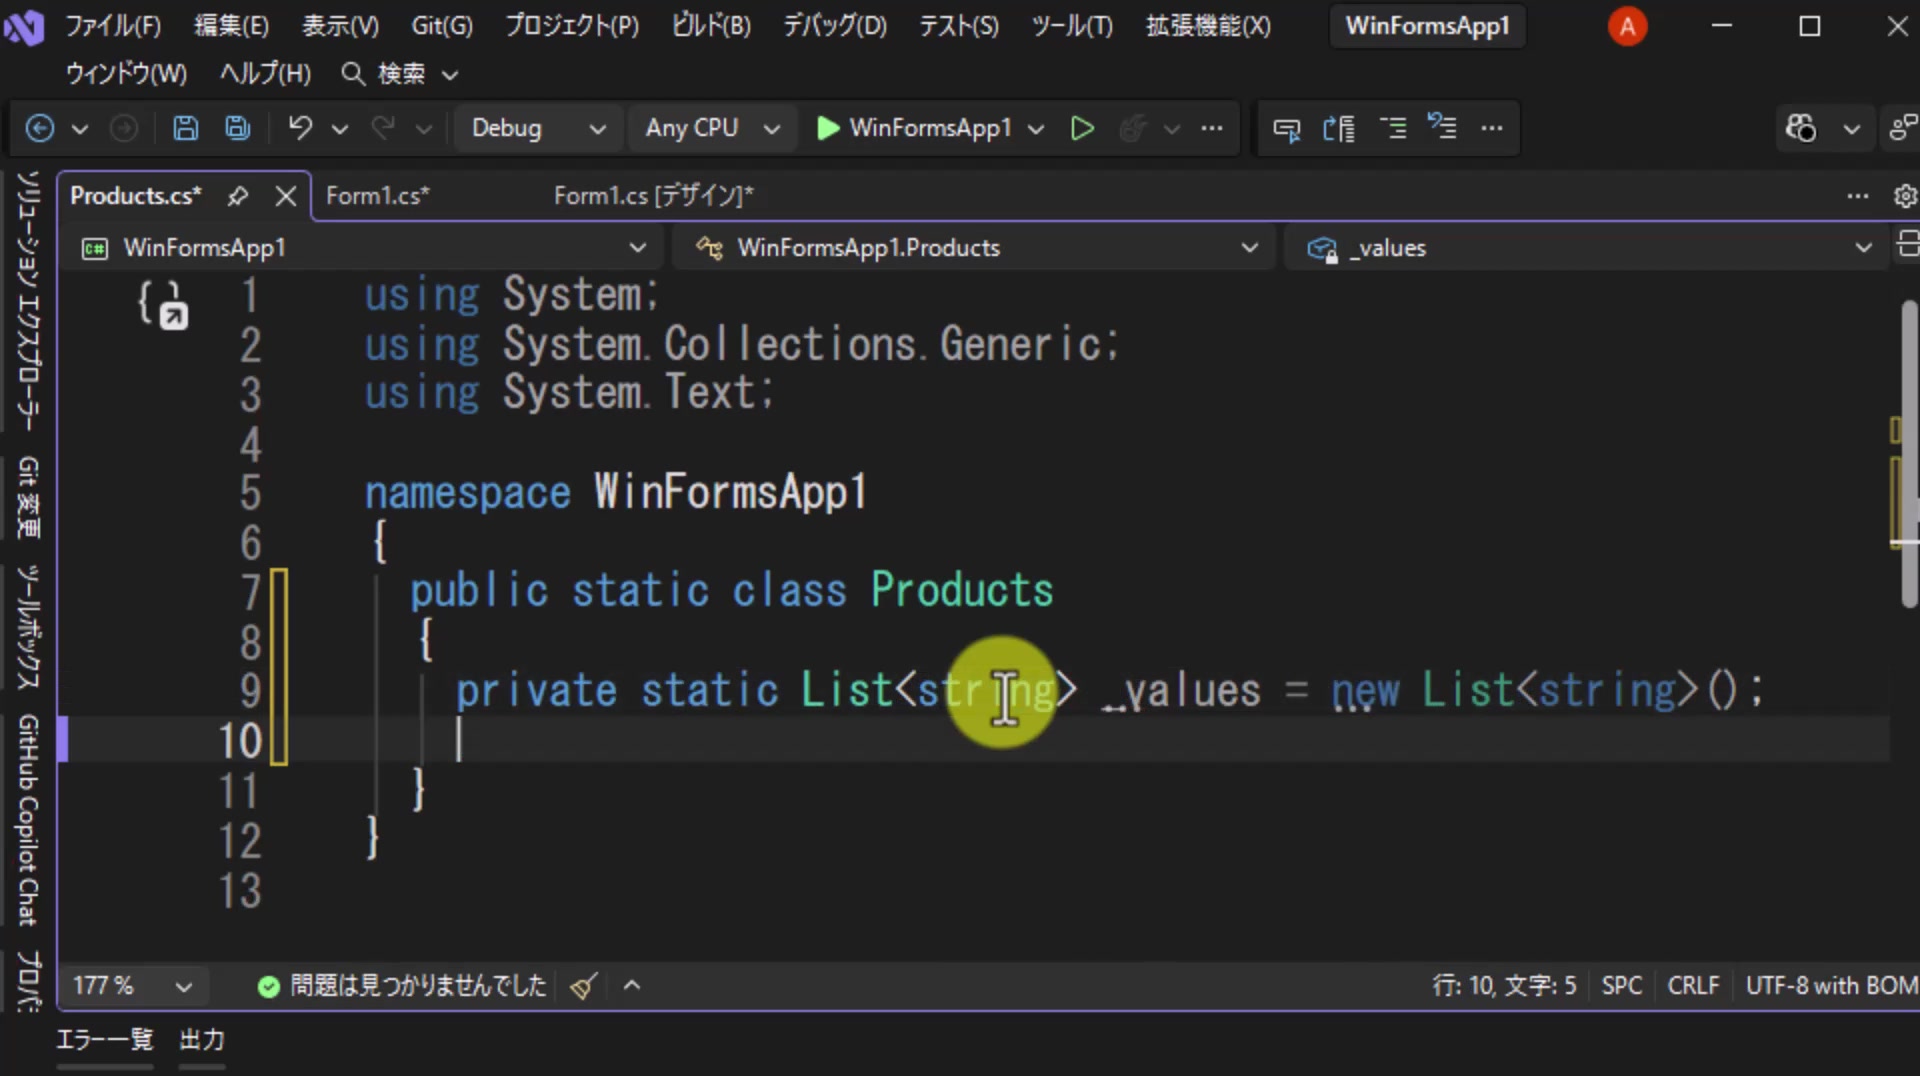Toggle the pin on the Products.cs tab
1920x1076 pixels.
pyautogui.click(x=237, y=196)
